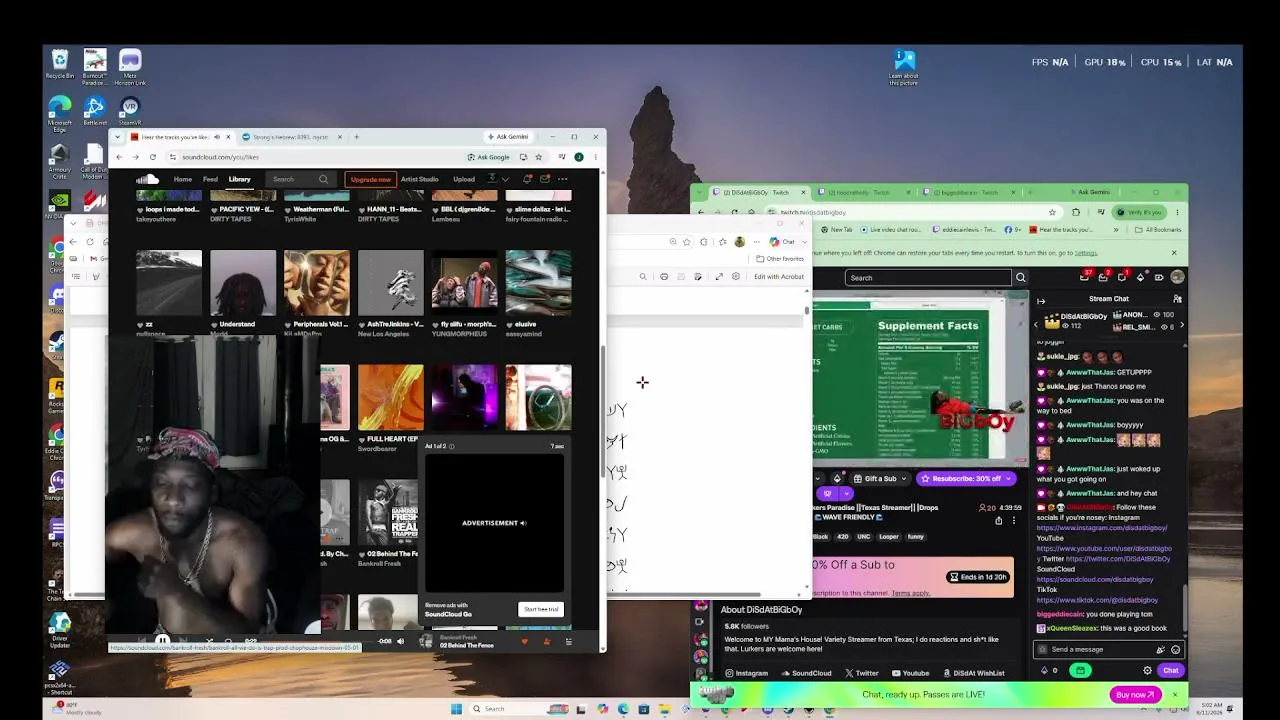This screenshot has height=720, width=1280.
Task: Click the Twitch Search input field
Action: 928,278
